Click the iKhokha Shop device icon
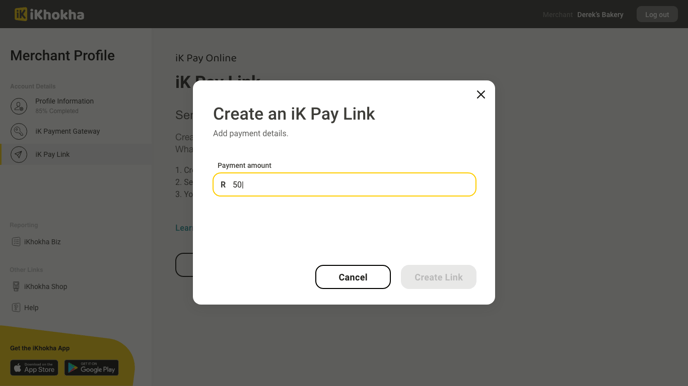The width and height of the screenshot is (688, 386). (x=16, y=286)
